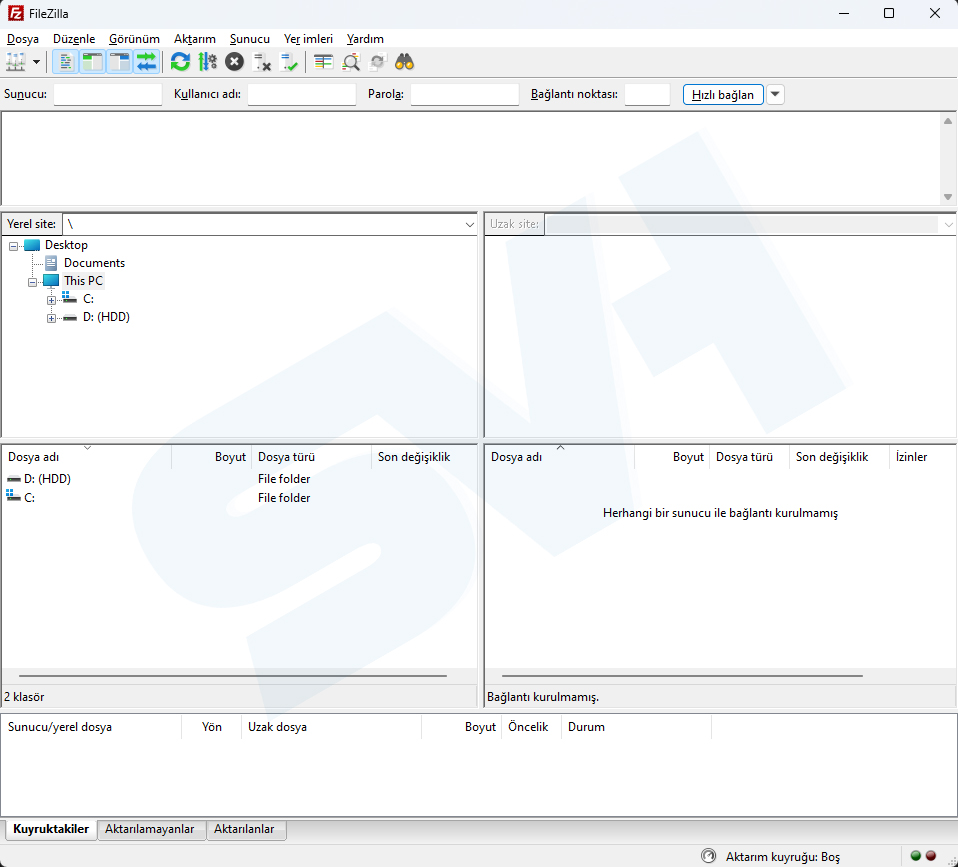Toggle the message log panel icon

pos(66,62)
